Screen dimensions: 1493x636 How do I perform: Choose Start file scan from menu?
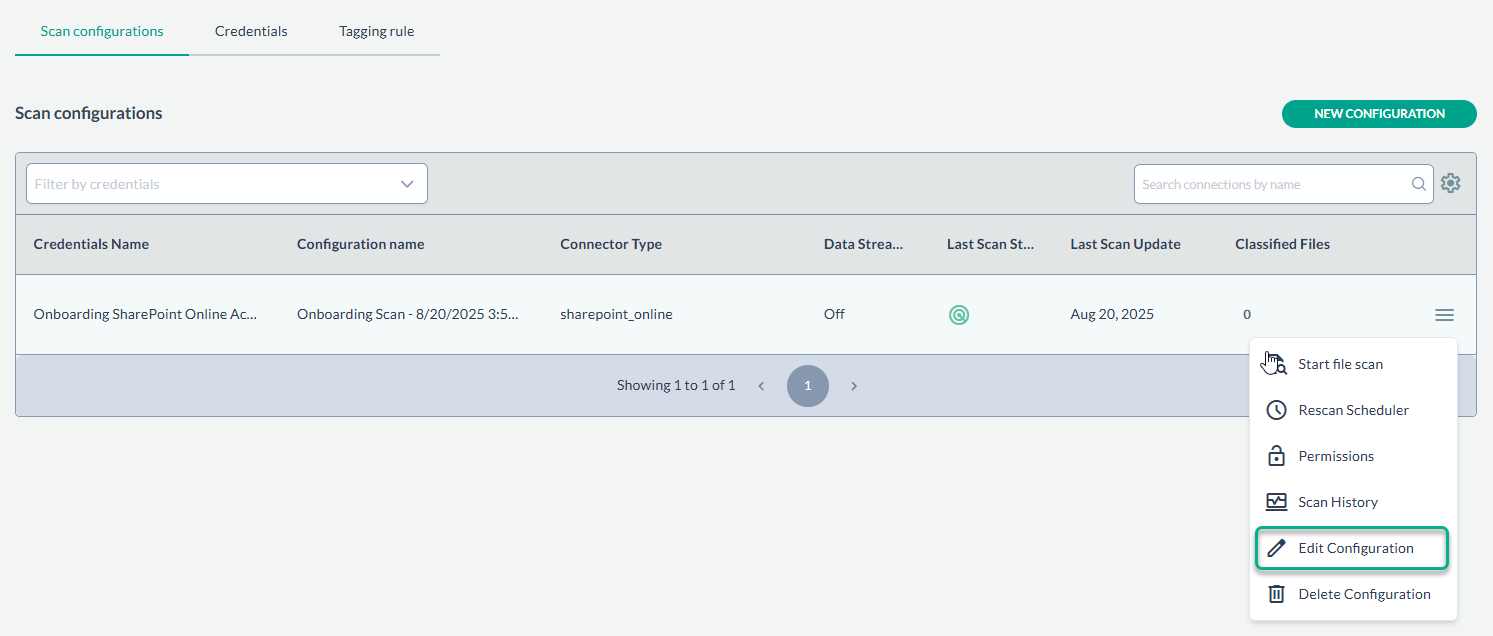1340,364
